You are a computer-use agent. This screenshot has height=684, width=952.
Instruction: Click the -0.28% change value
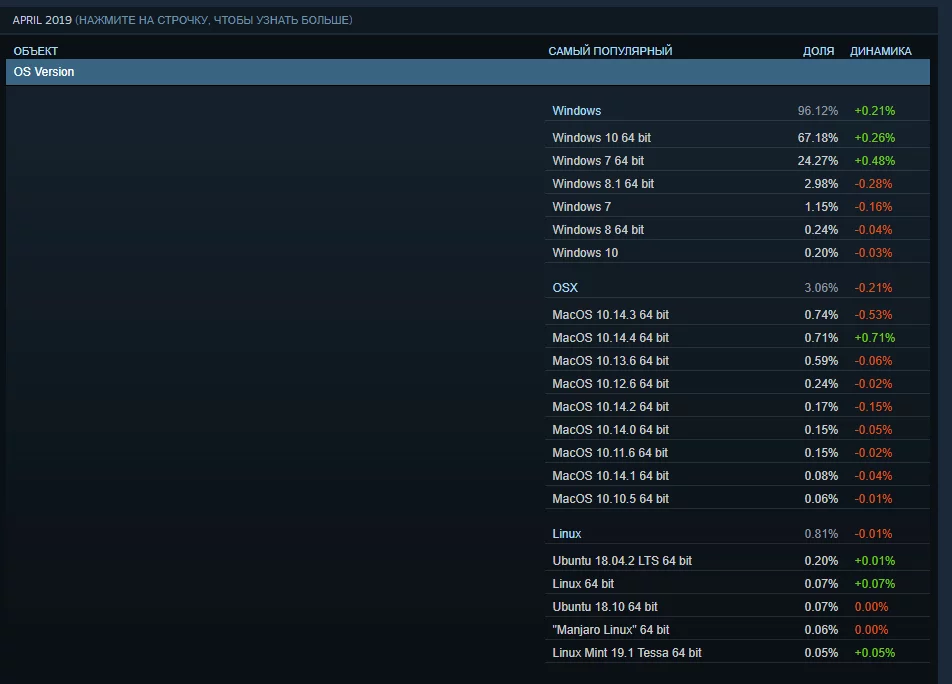[873, 184]
